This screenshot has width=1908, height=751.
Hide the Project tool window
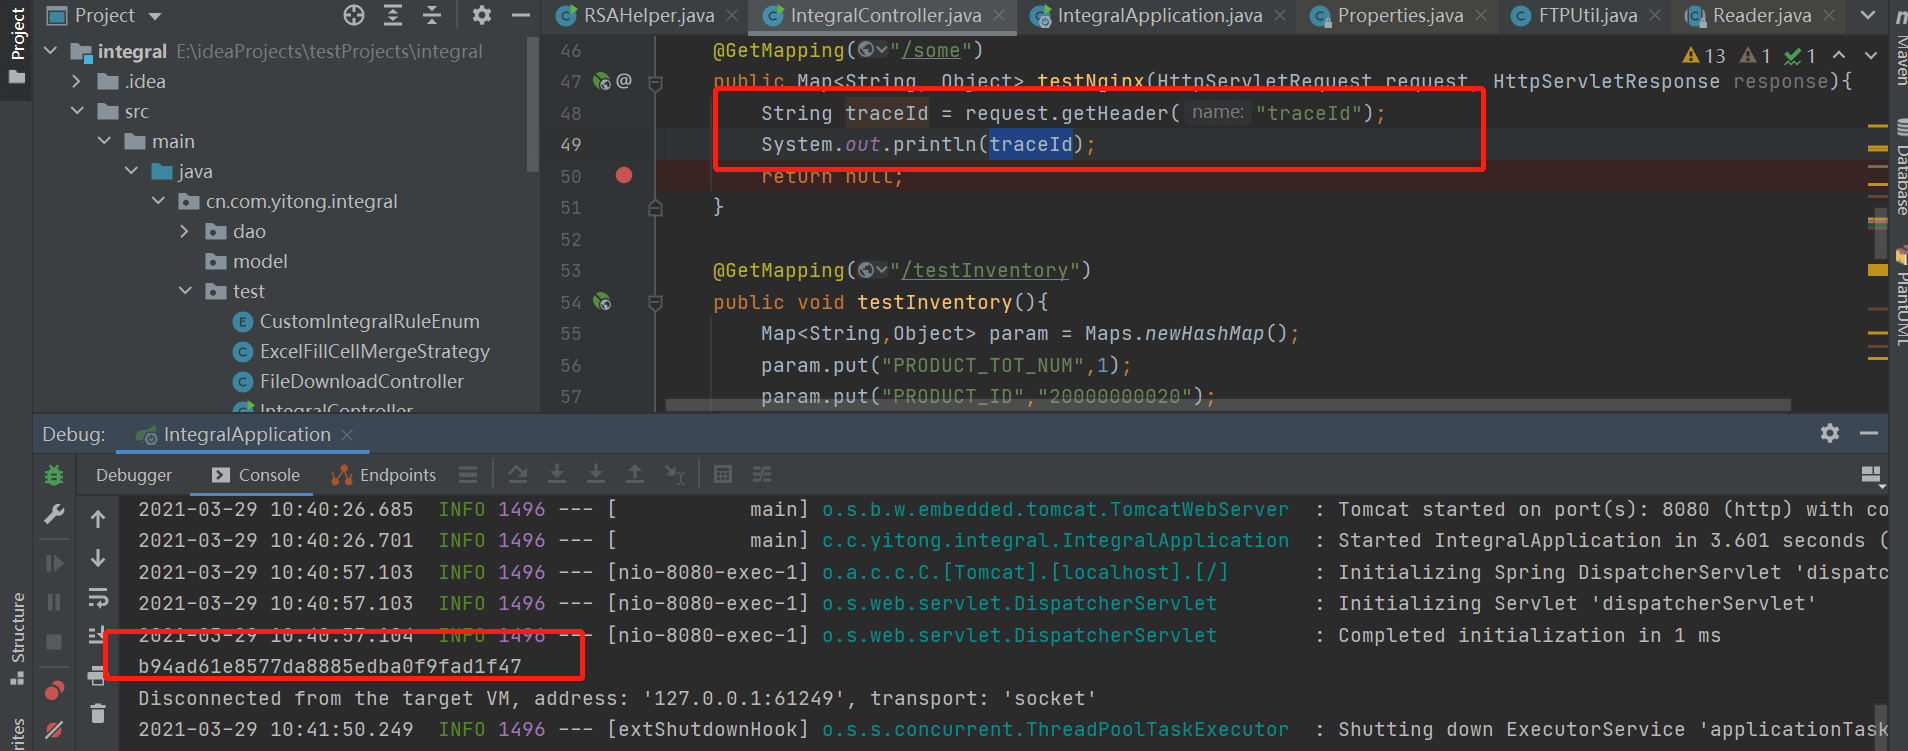pos(520,15)
